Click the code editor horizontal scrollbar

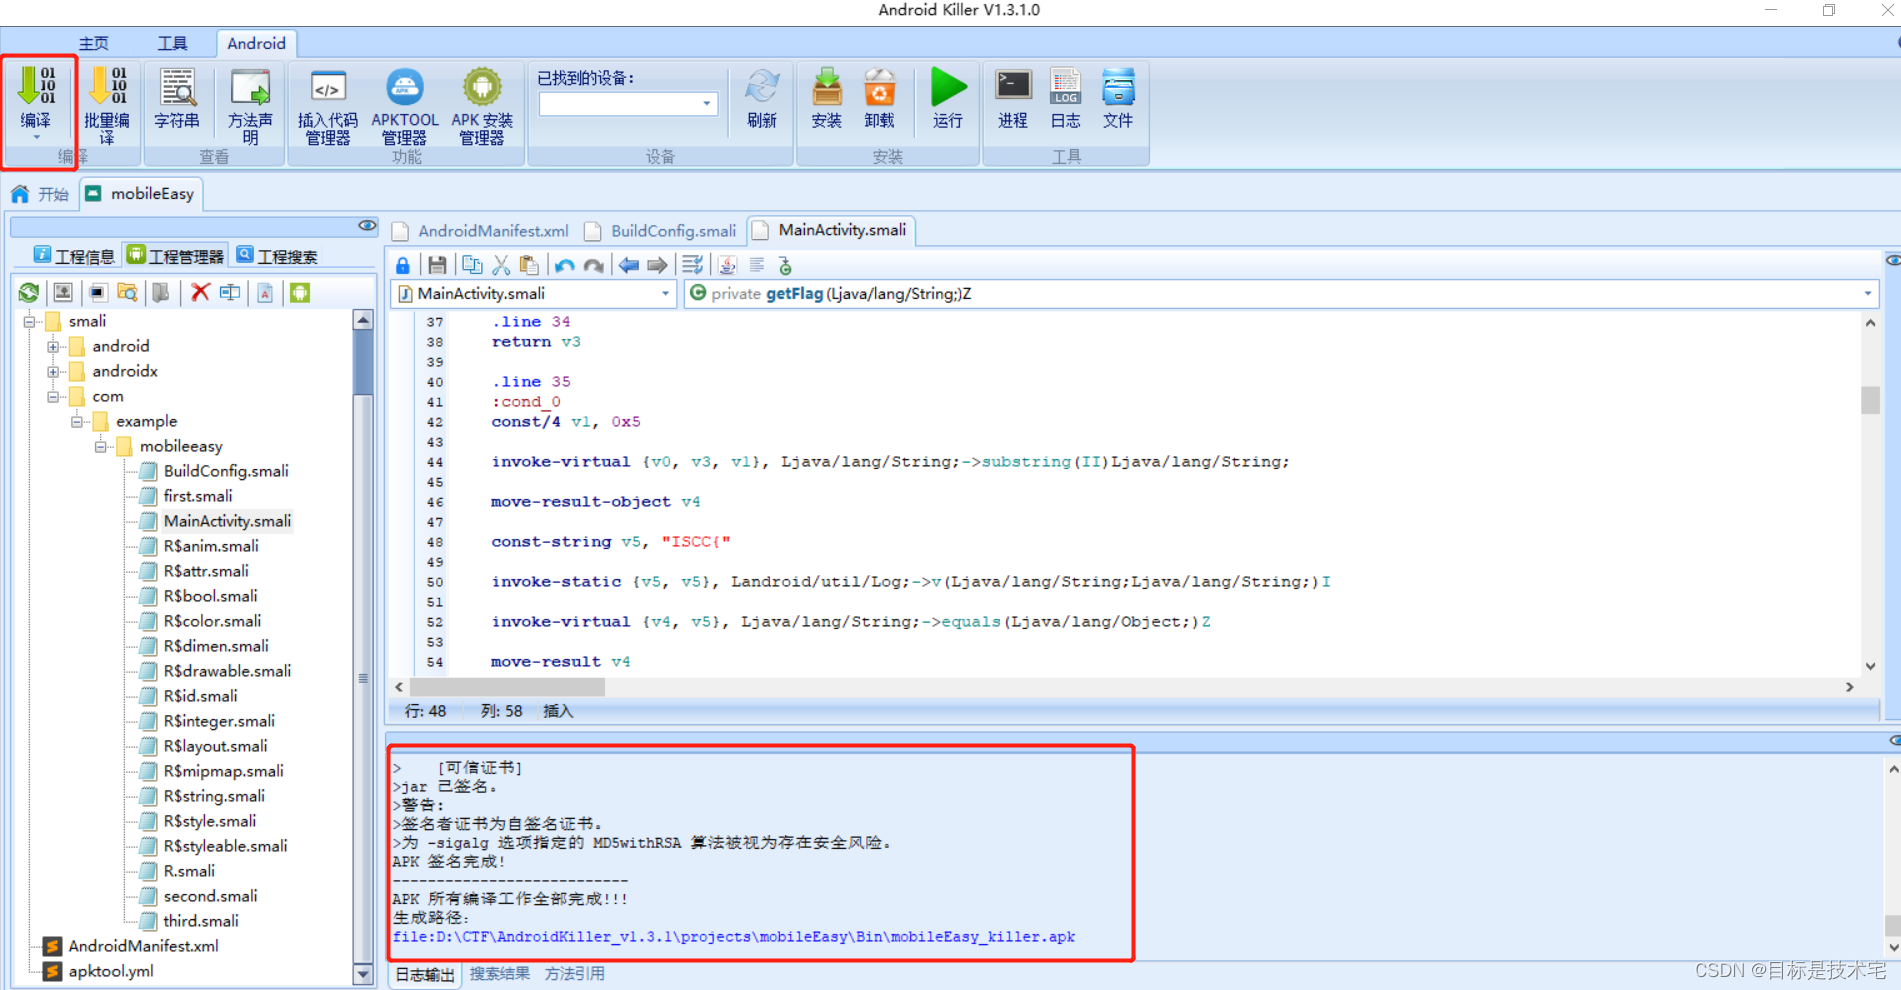tap(507, 687)
